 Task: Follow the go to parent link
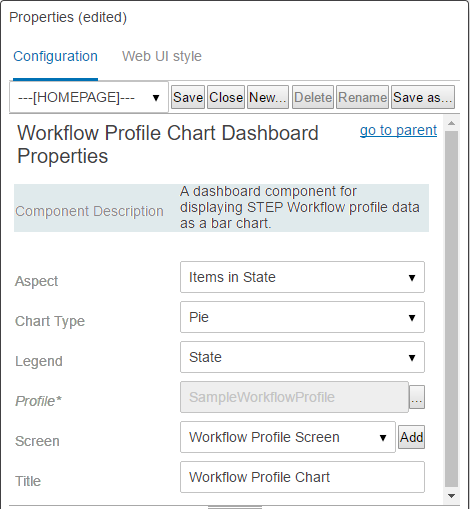398,130
